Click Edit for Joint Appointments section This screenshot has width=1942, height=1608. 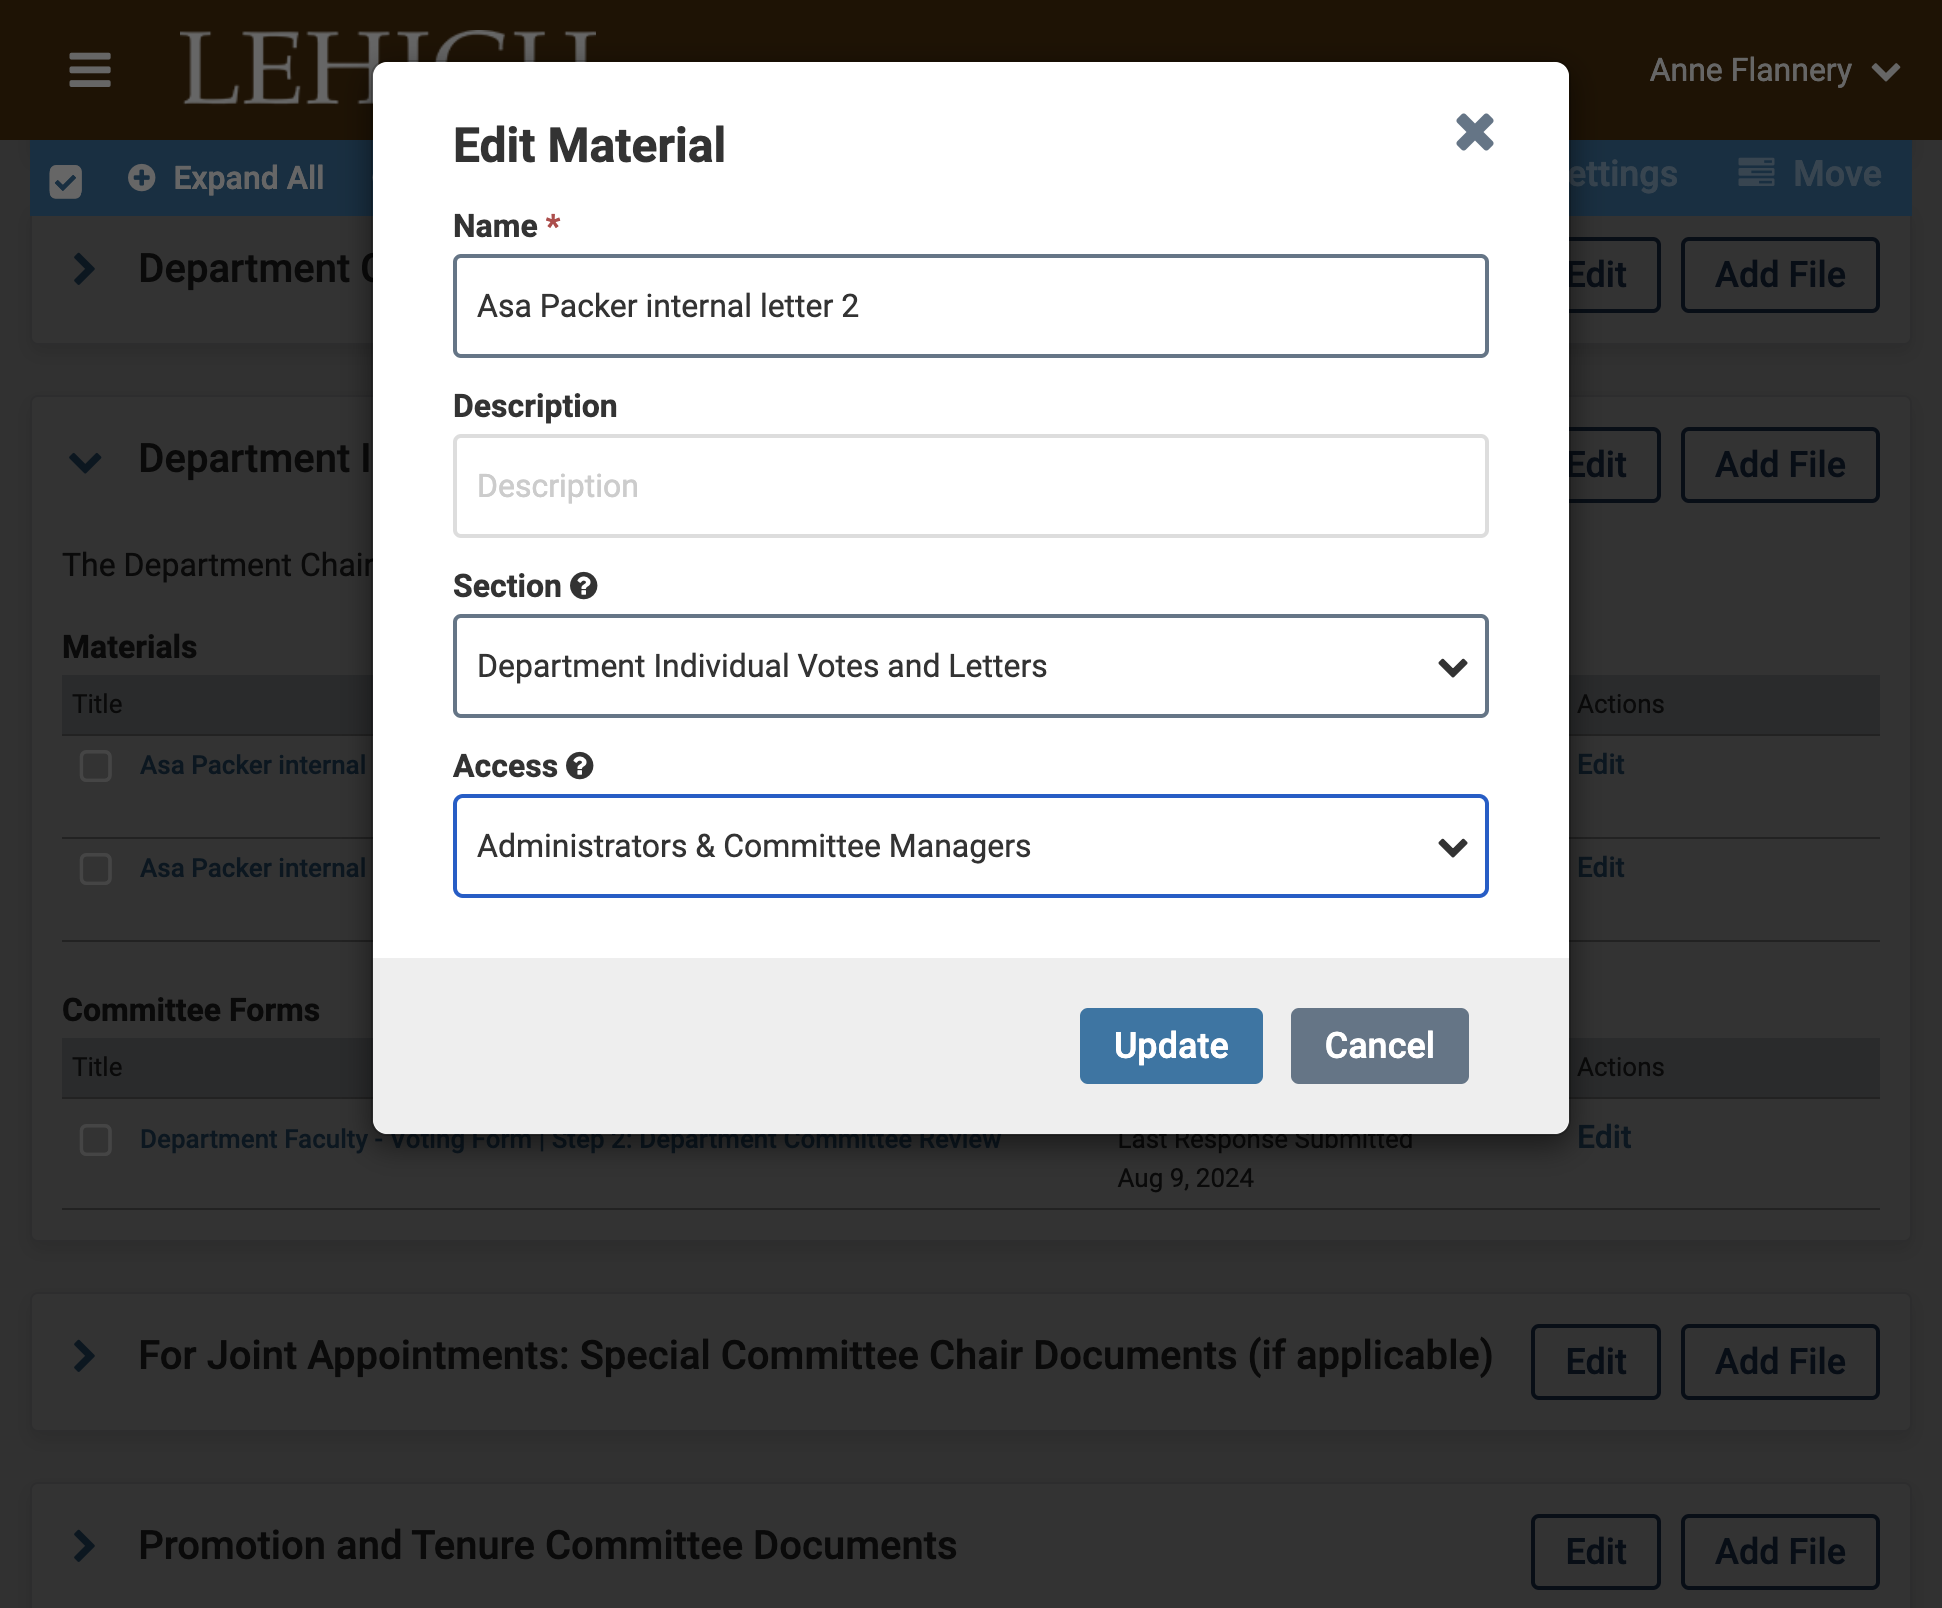(1596, 1362)
